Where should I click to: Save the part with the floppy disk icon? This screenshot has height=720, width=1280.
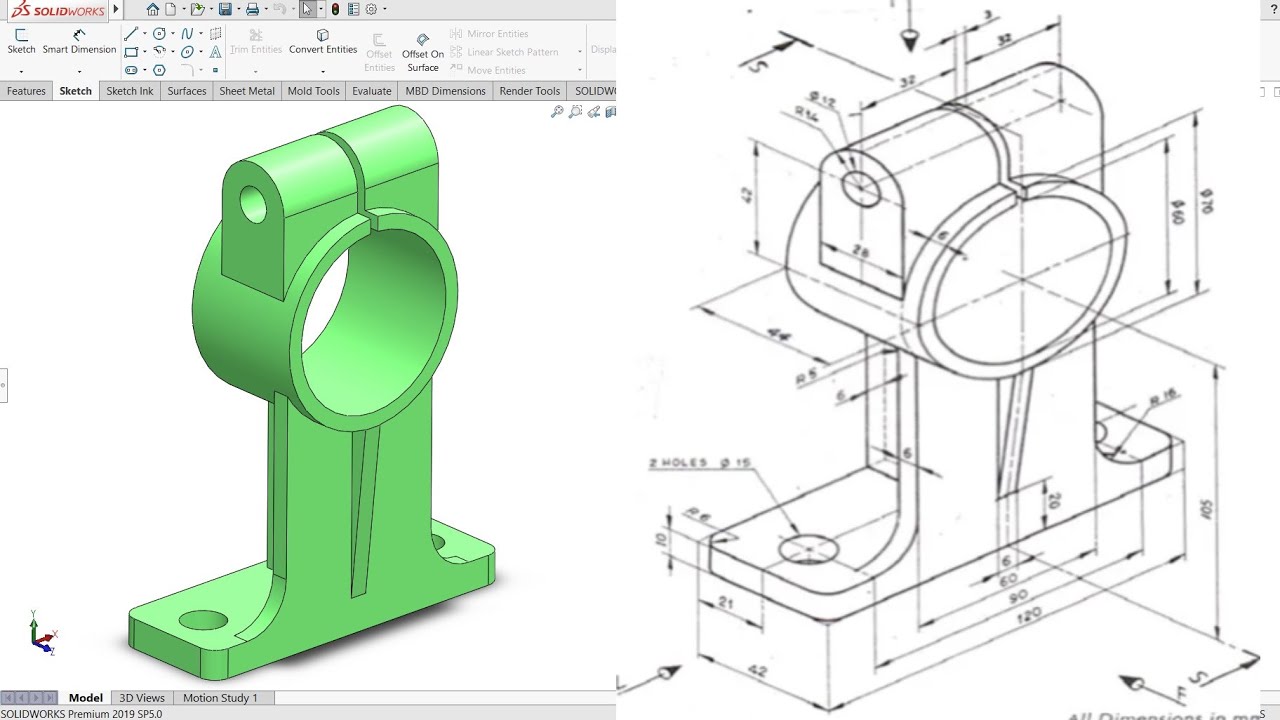pos(225,10)
